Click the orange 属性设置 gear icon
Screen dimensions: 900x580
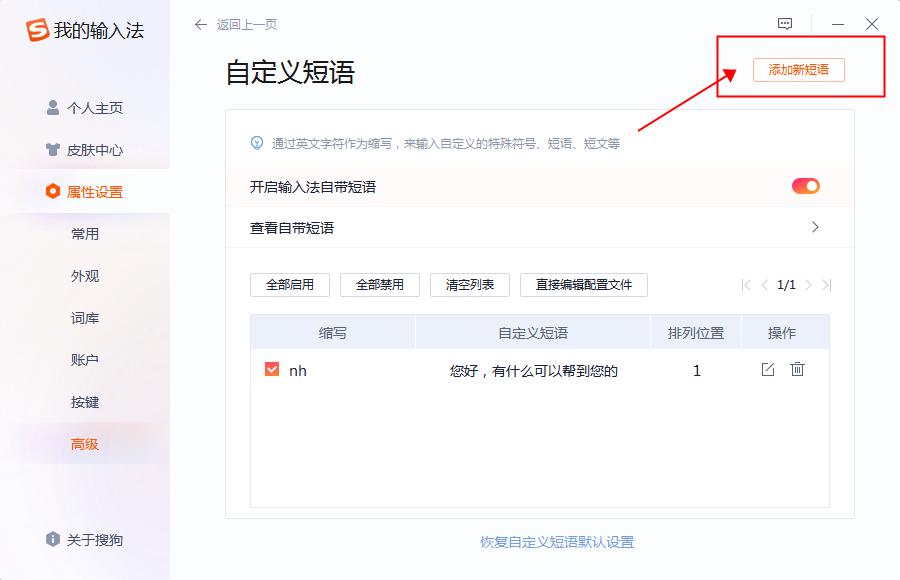(x=53, y=191)
